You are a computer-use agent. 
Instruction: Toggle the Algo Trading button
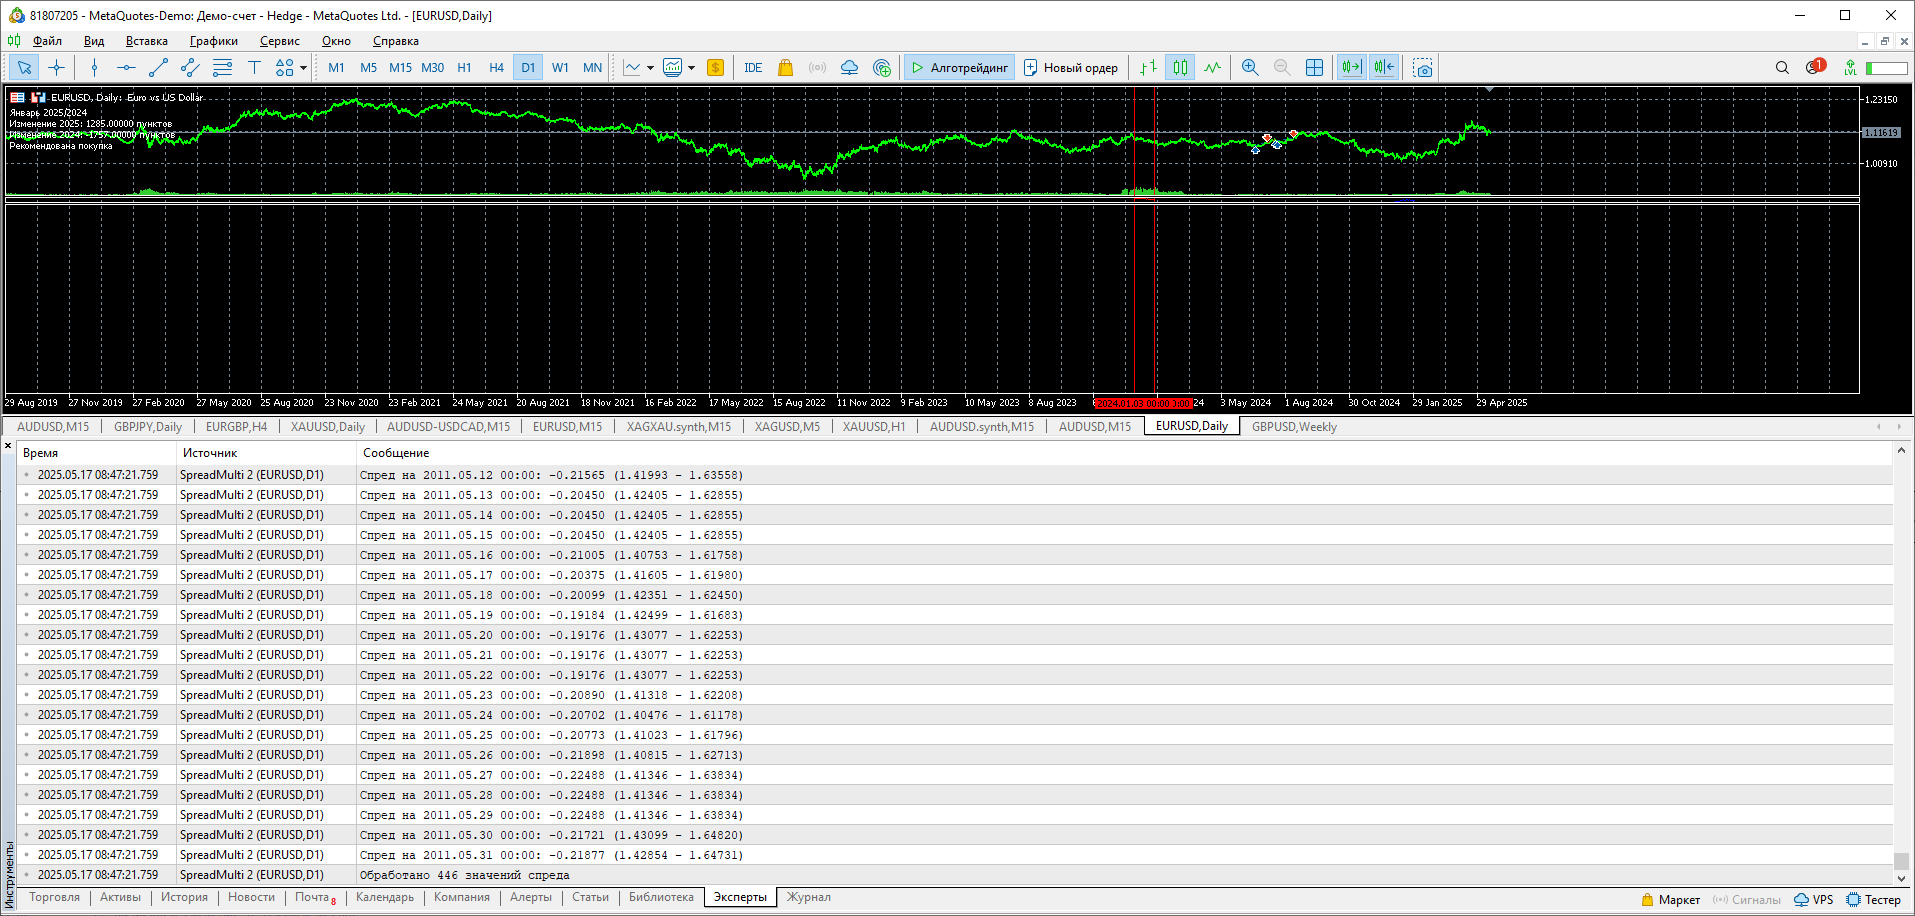point(959,68)
